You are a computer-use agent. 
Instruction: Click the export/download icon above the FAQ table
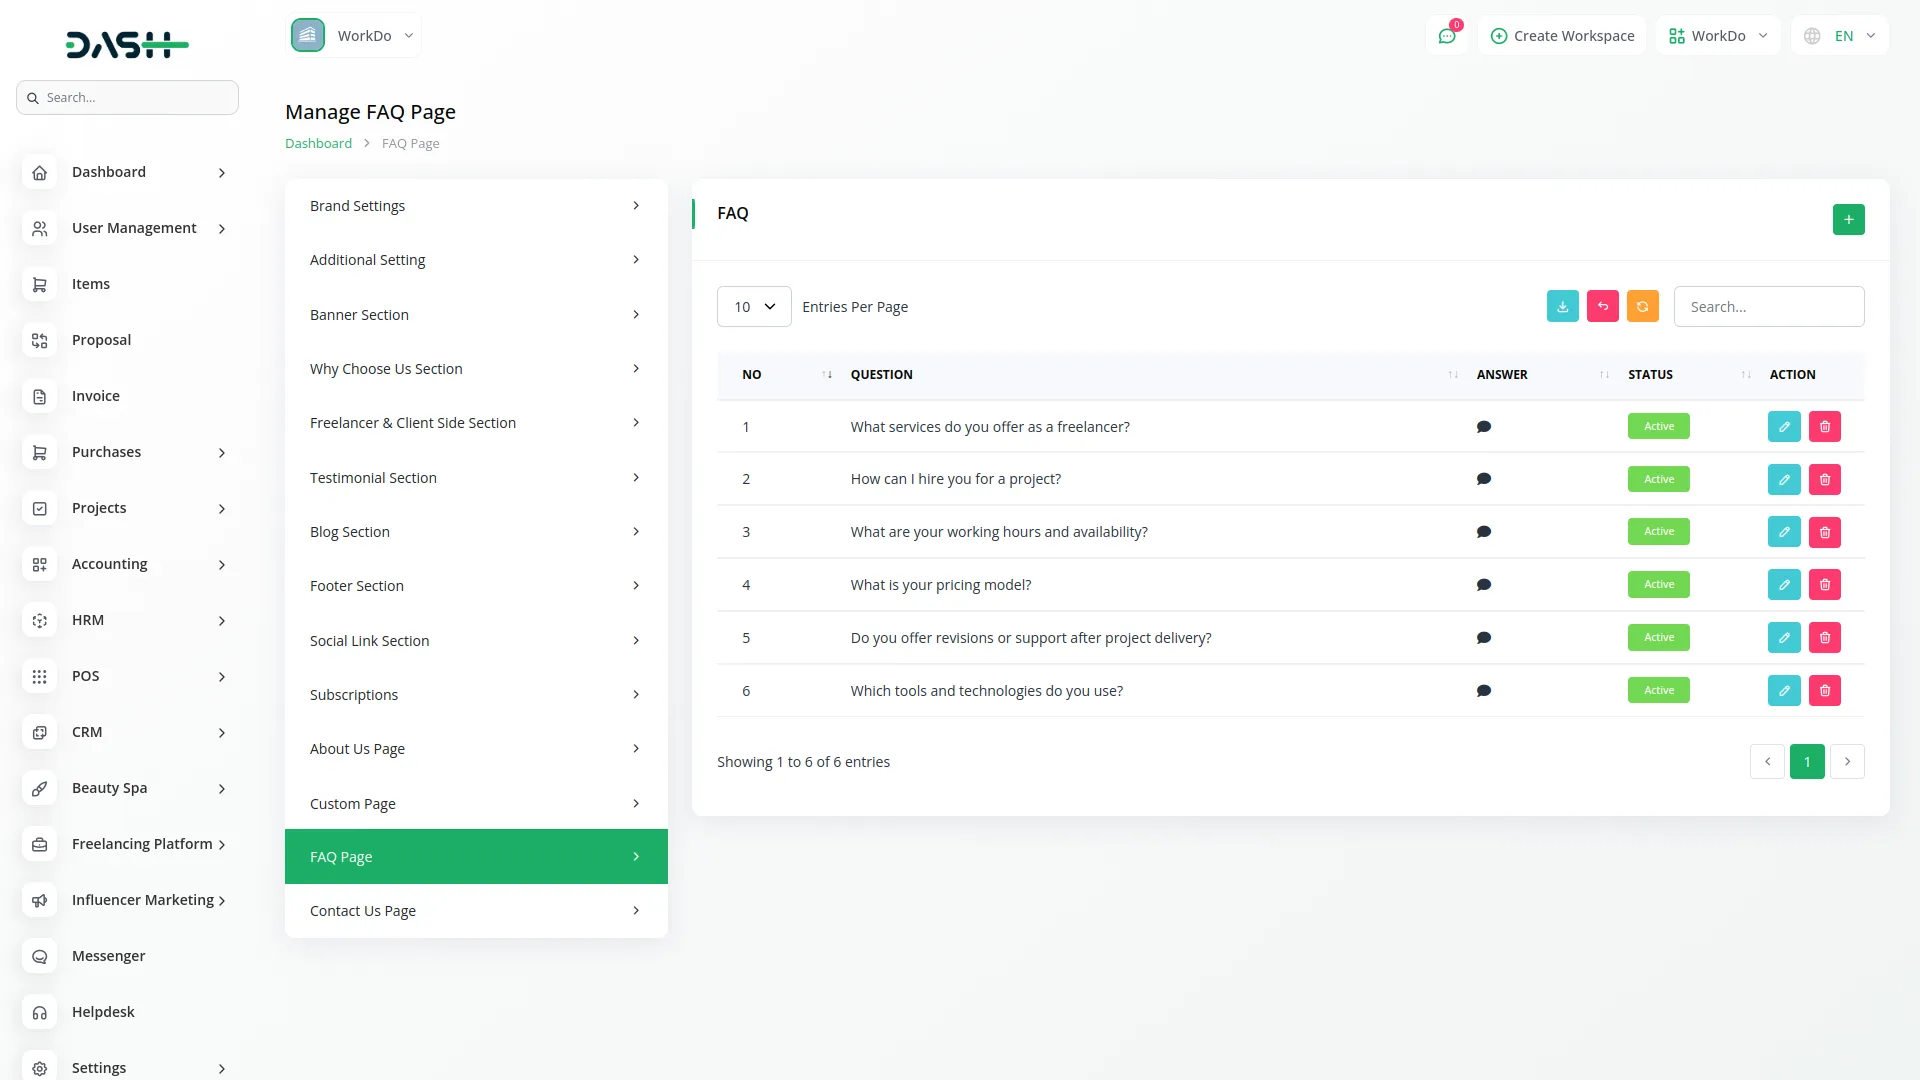coord(1562,306)
